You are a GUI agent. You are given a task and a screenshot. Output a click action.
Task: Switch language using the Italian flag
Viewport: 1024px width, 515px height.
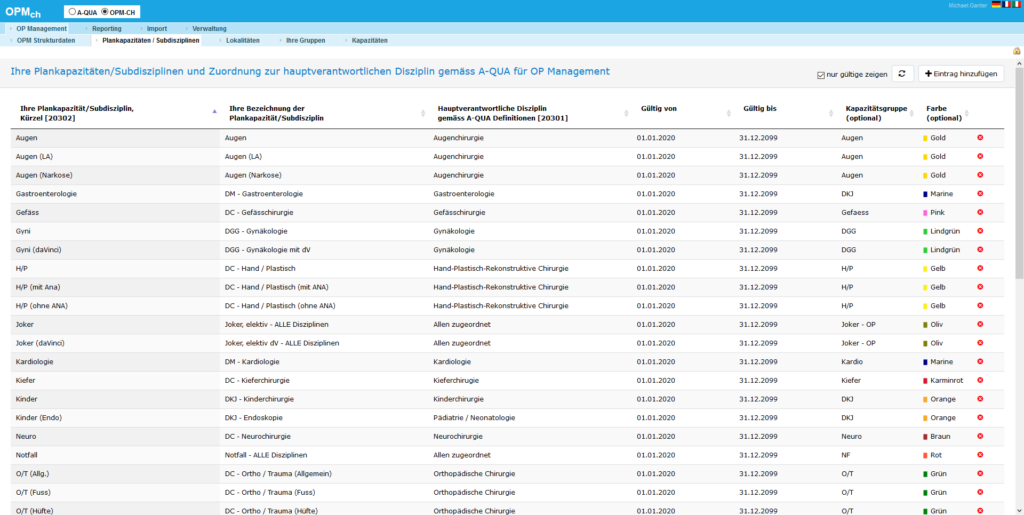1016,6
